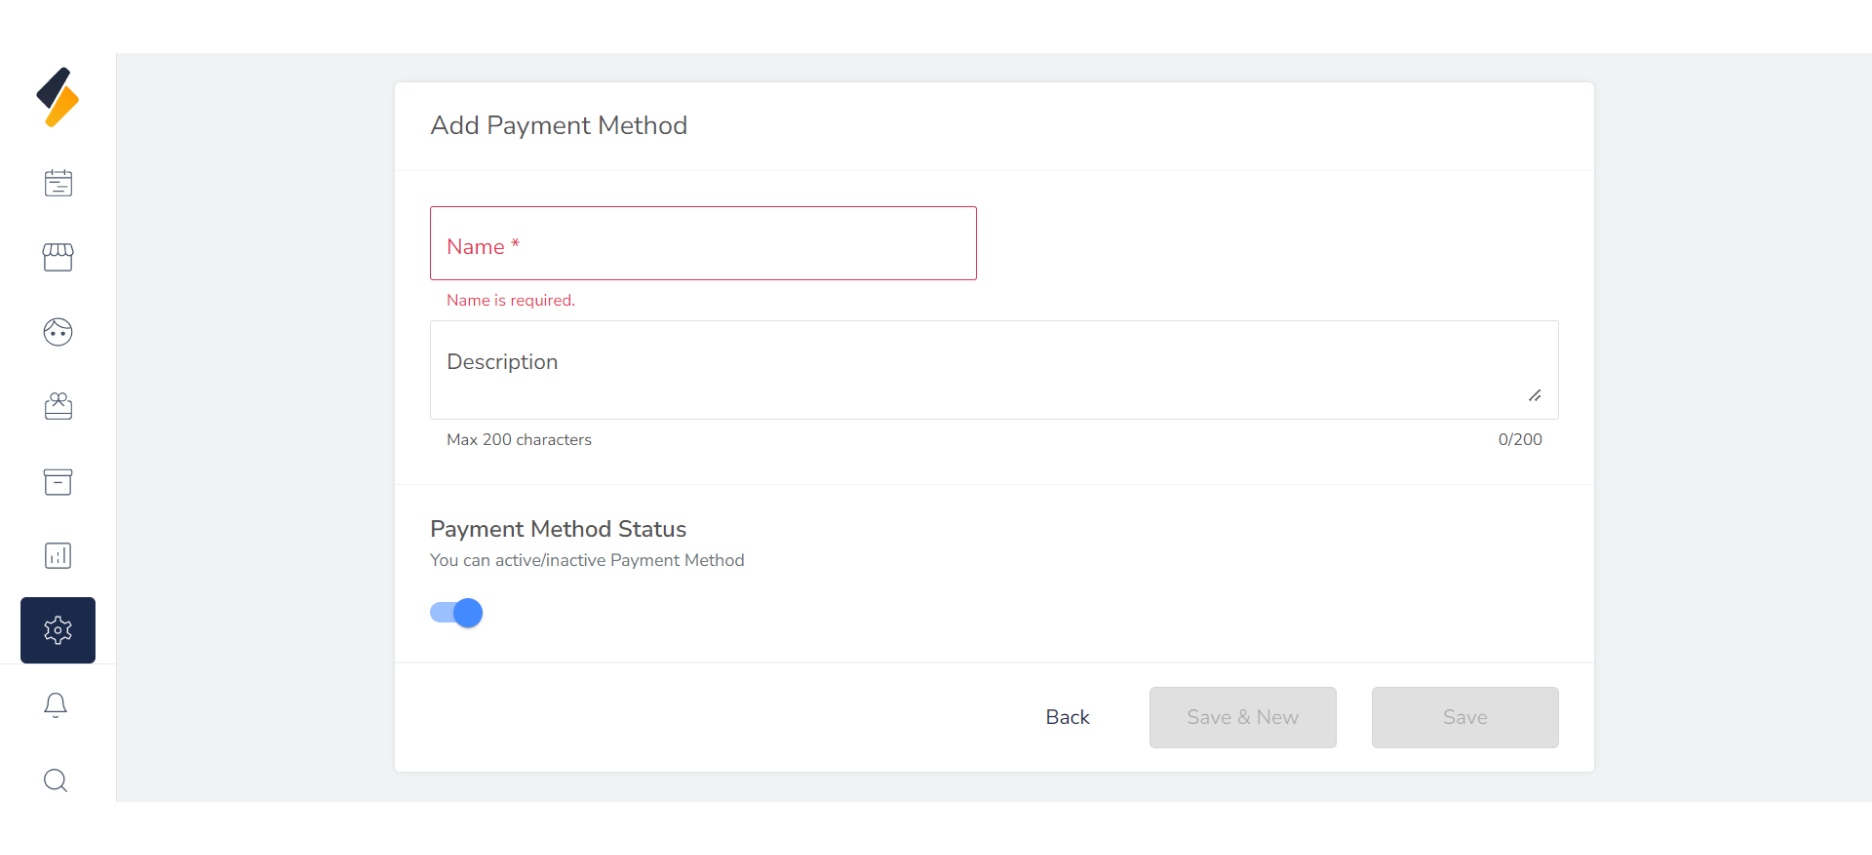Open the archive box icon in sidebar
Image resolution: width=1872 pixels, height=855 pixels.
pos(58,482)
